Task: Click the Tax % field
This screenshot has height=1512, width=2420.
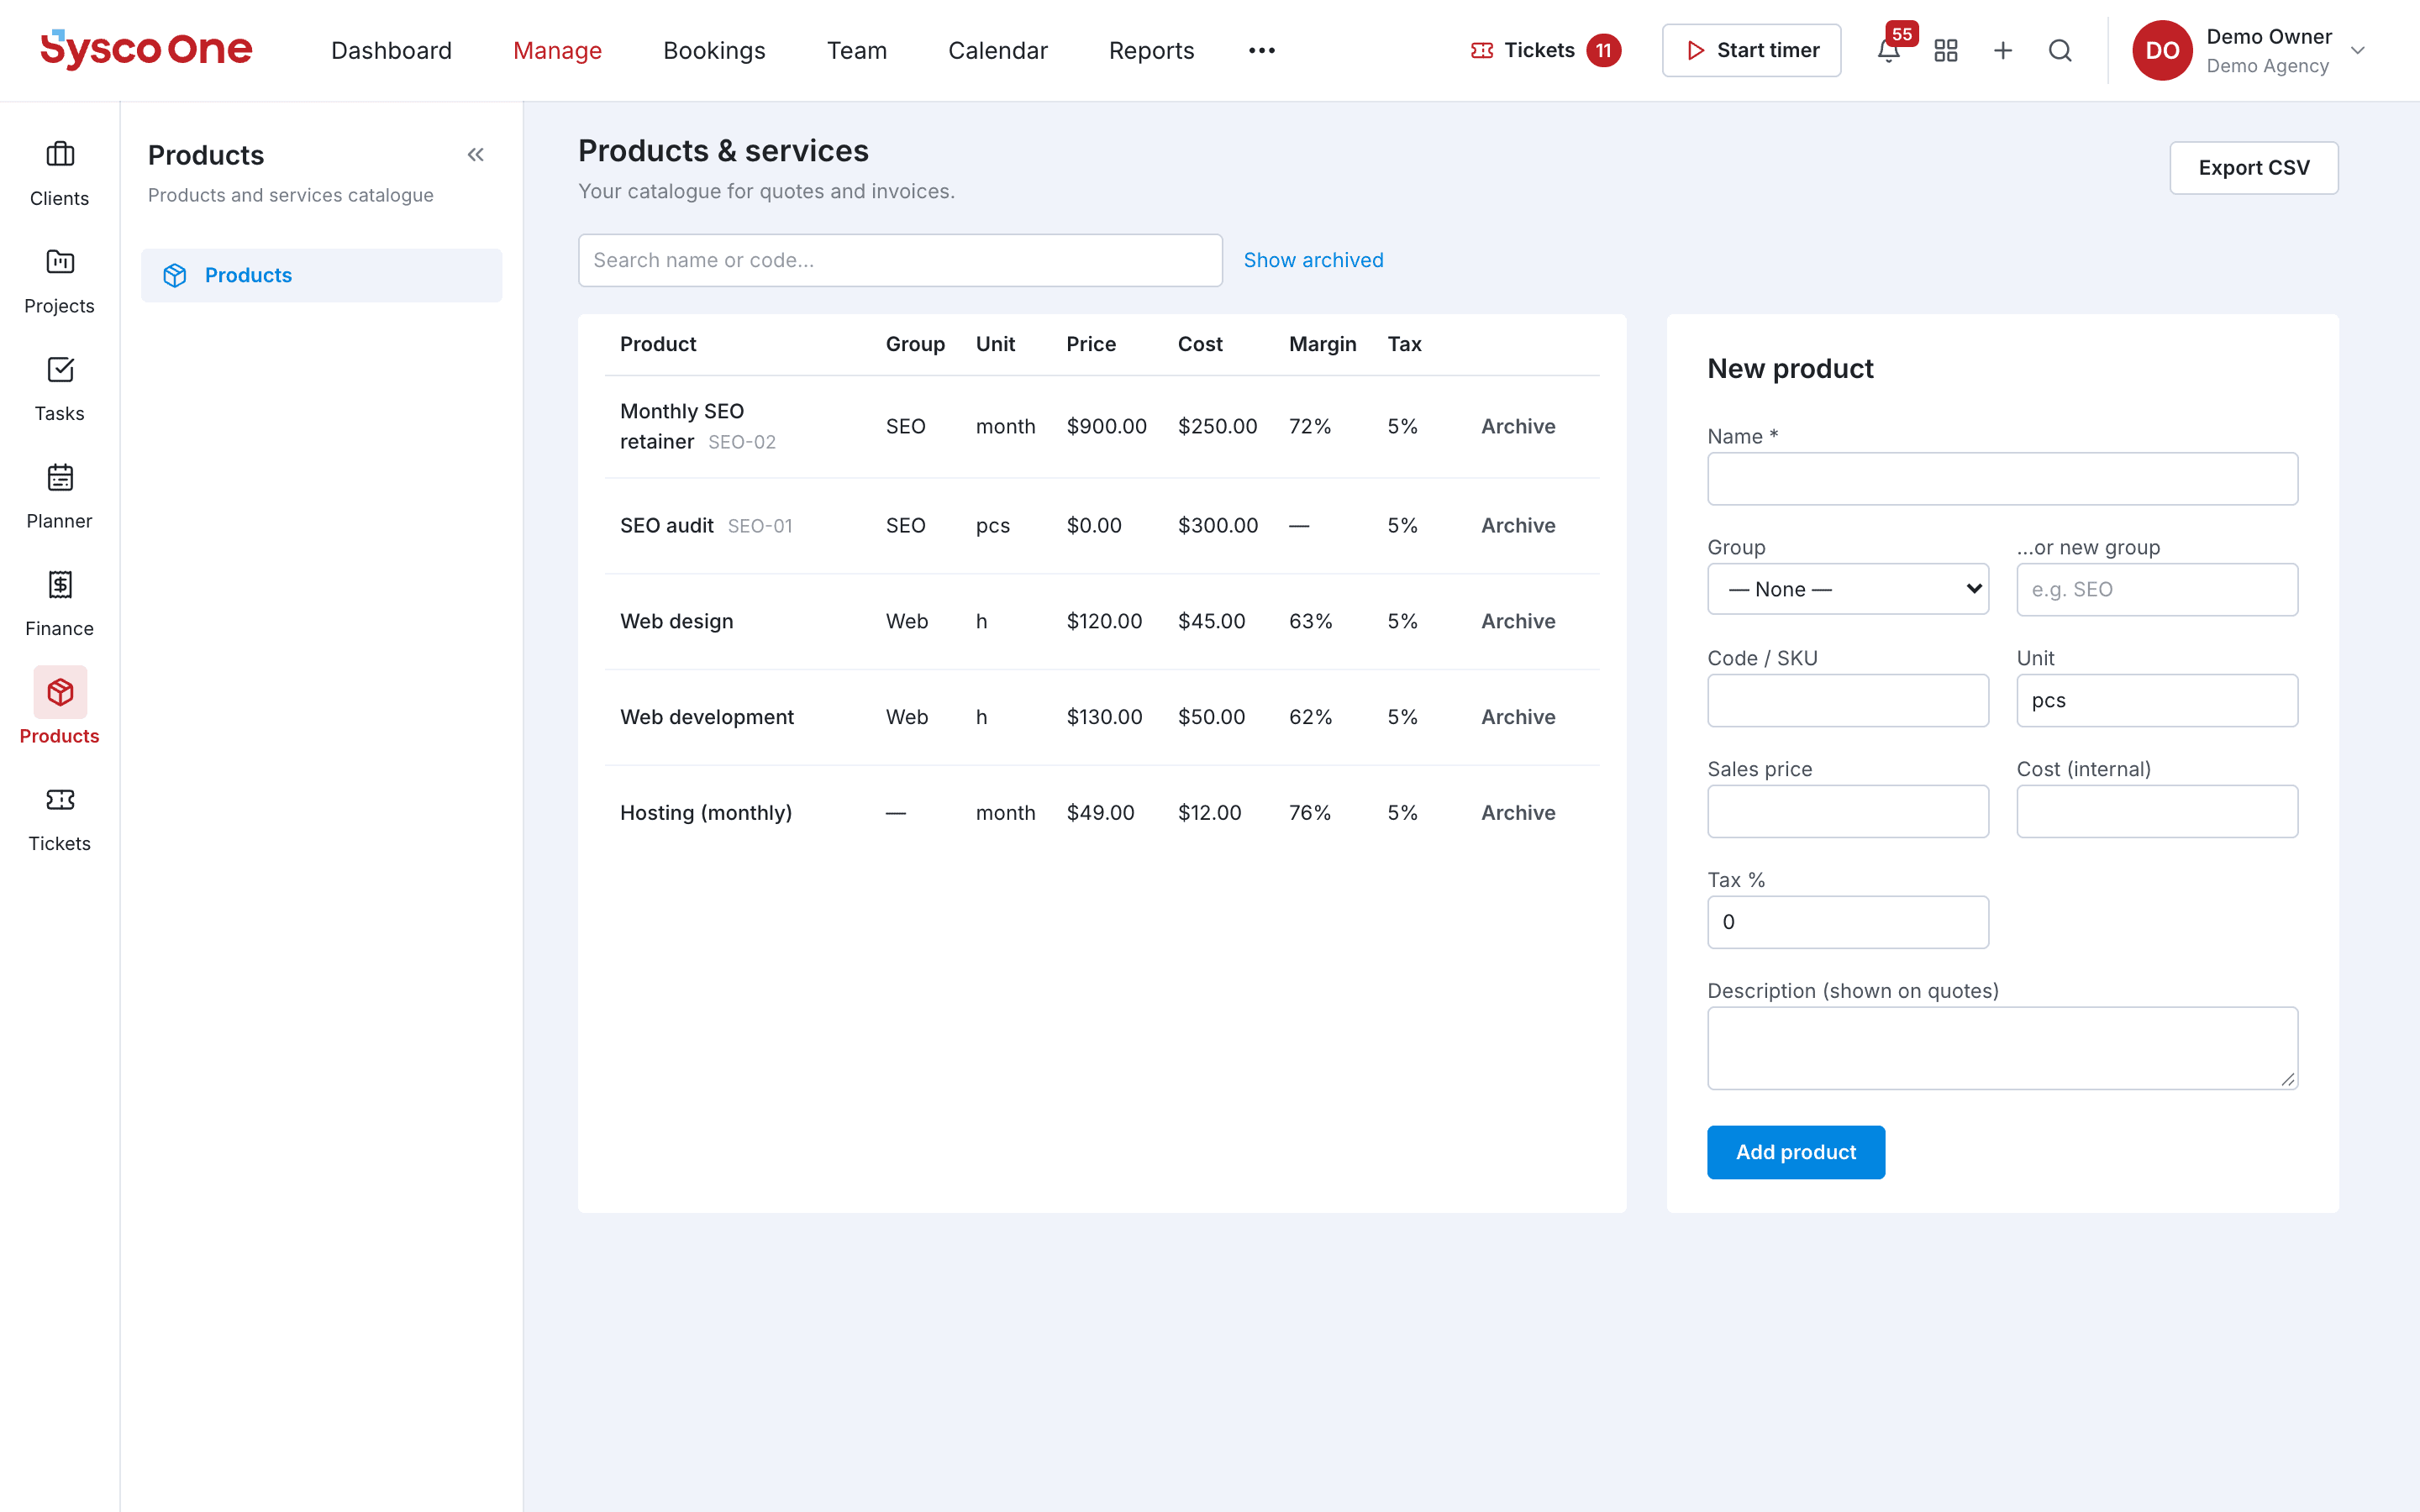Action: click(1847, 922)
